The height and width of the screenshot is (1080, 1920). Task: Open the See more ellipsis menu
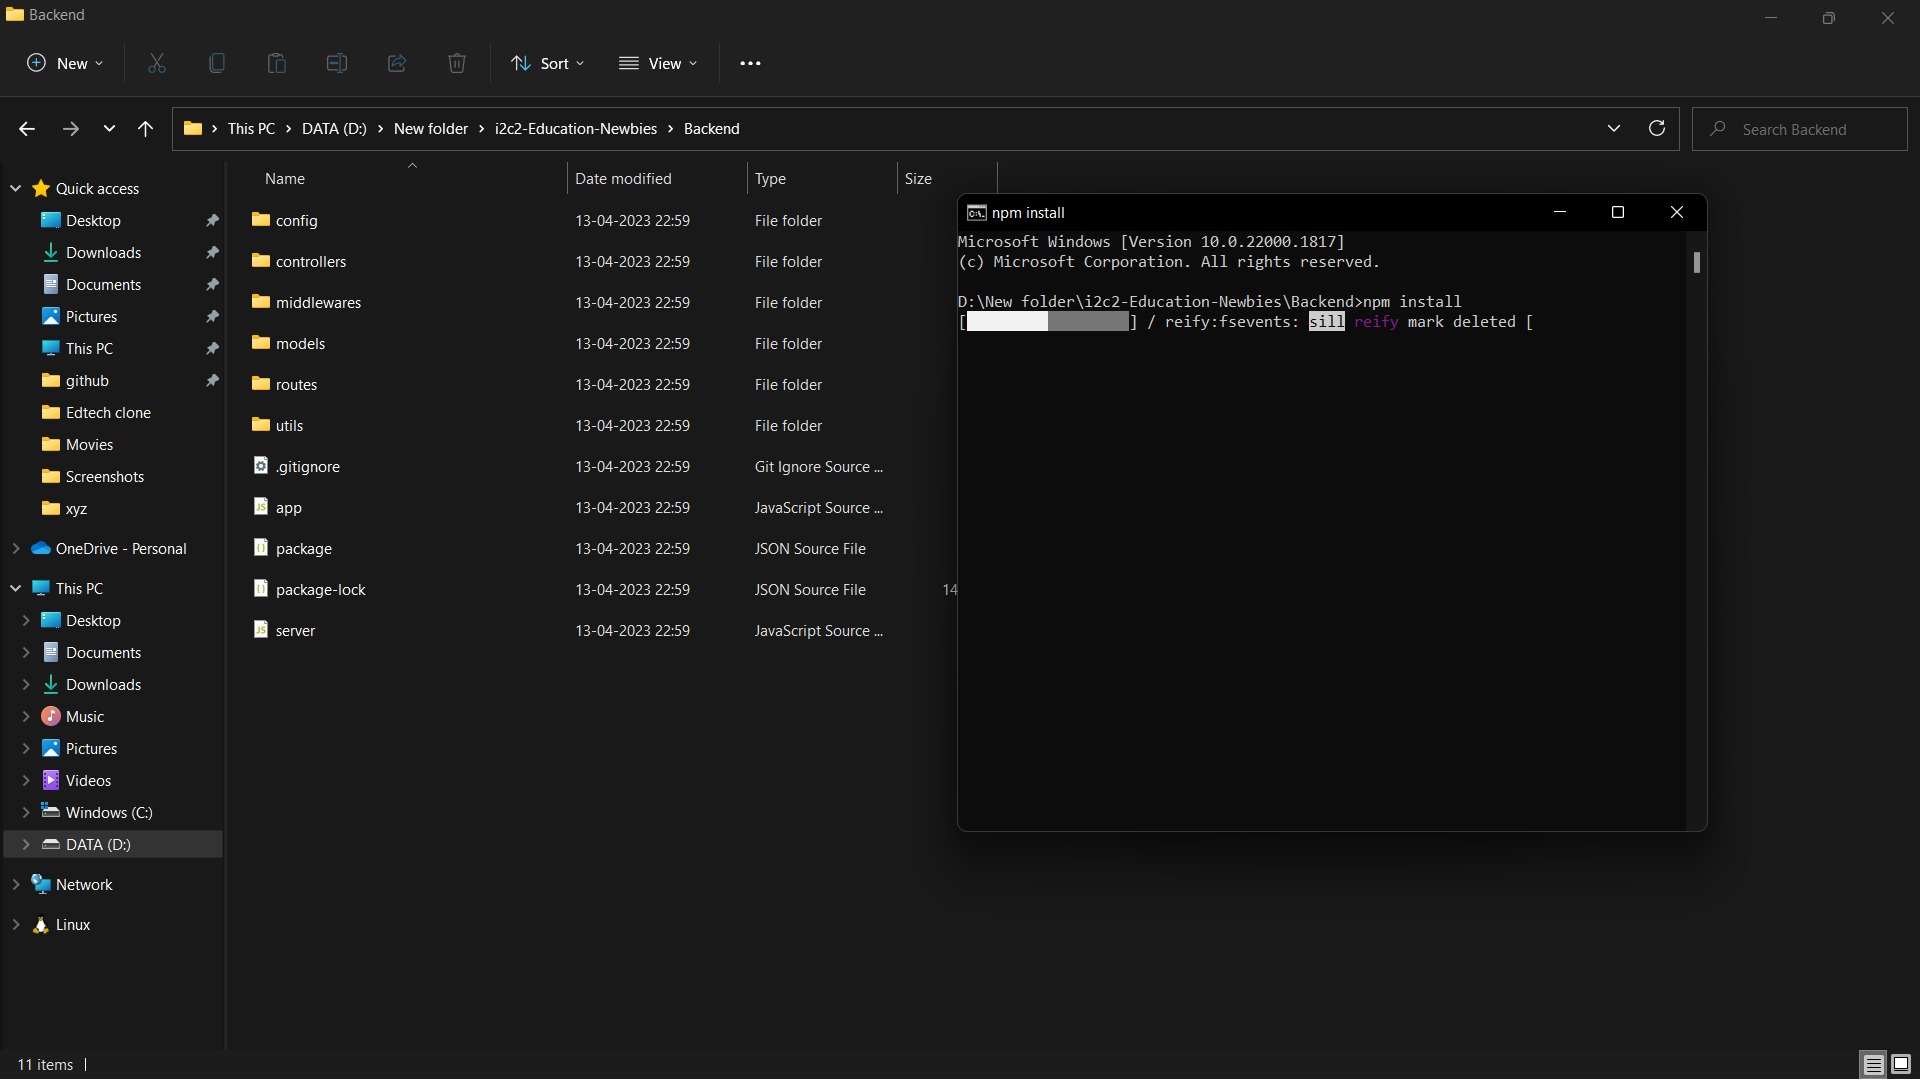click(x=750, y=63)
